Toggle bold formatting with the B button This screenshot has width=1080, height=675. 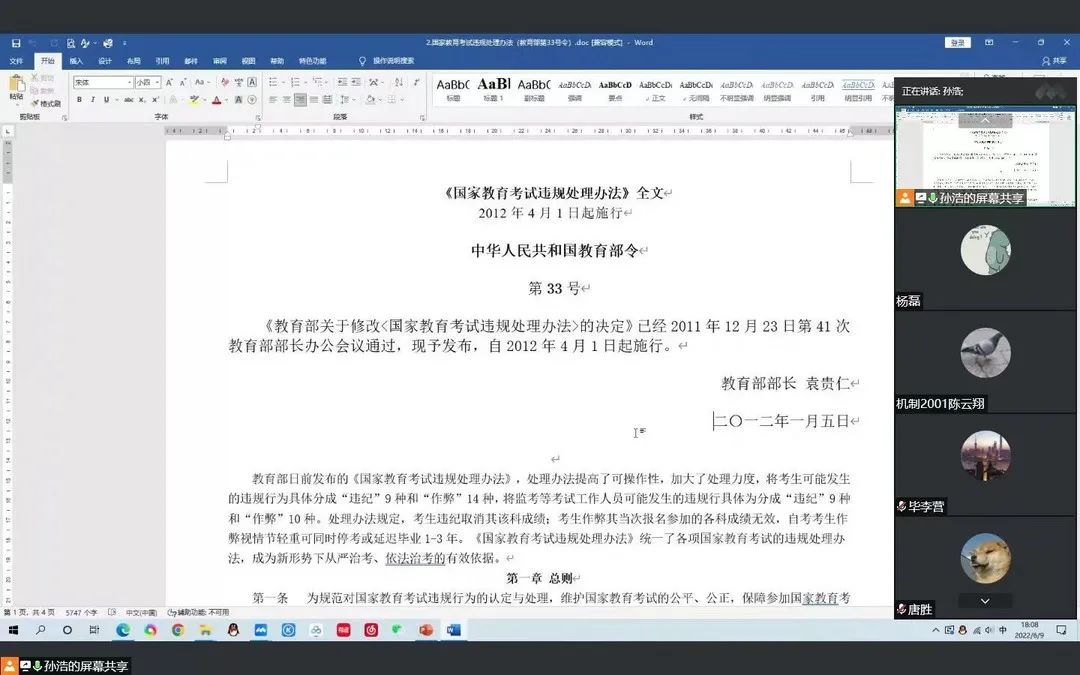(79, 100)
